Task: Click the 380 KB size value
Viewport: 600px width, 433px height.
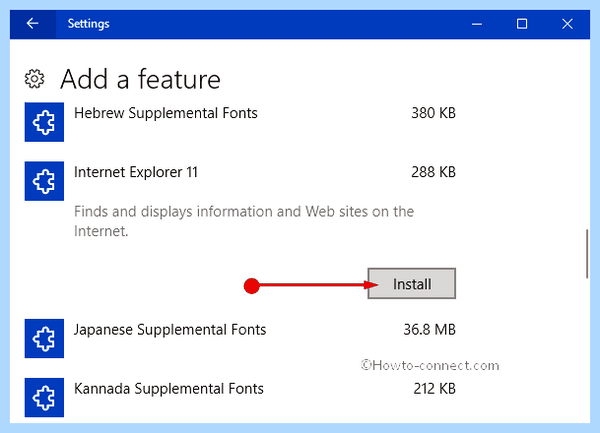Action: pos(434,113)
